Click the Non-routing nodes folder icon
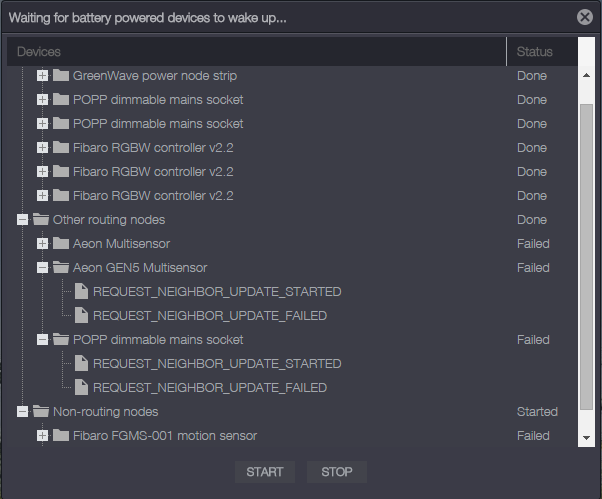The height and width of the screenshot is (499, 602). click(41, 412)
